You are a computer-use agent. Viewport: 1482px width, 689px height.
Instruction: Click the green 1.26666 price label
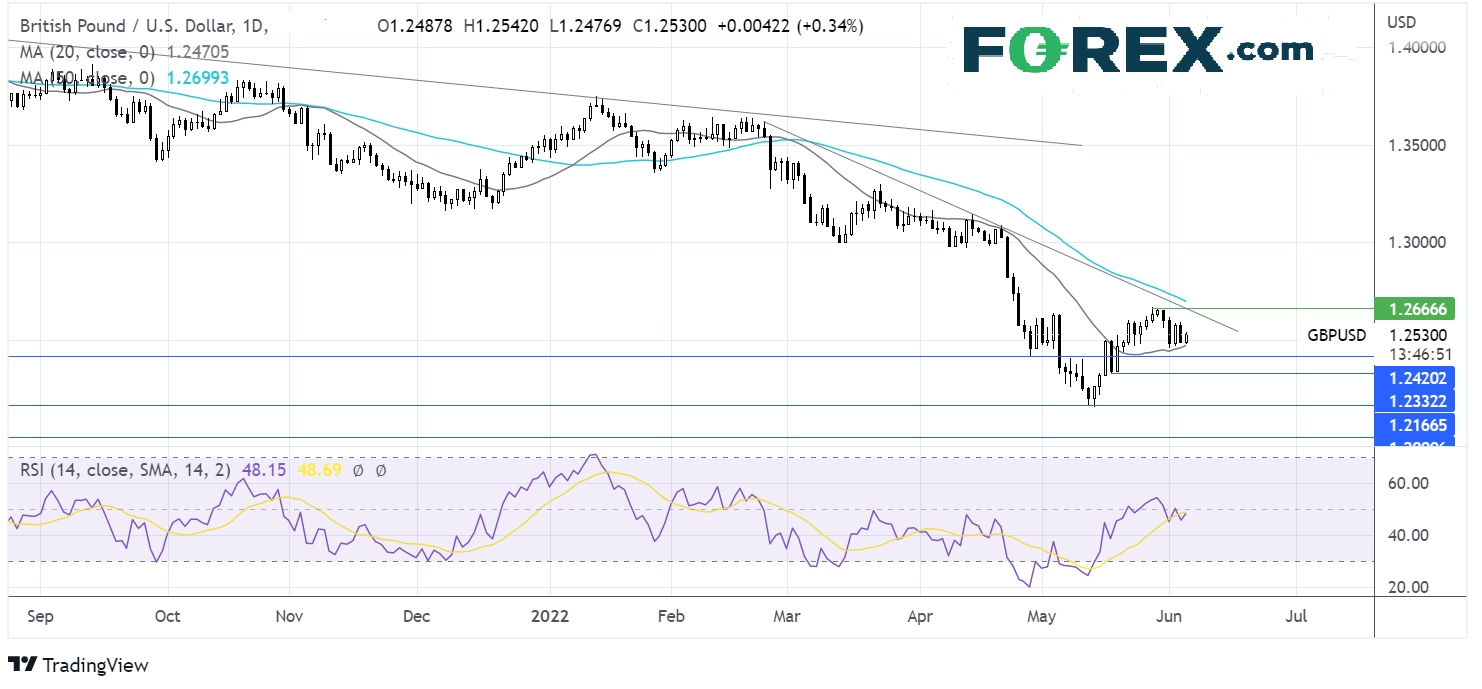[x=1418, y=310]
